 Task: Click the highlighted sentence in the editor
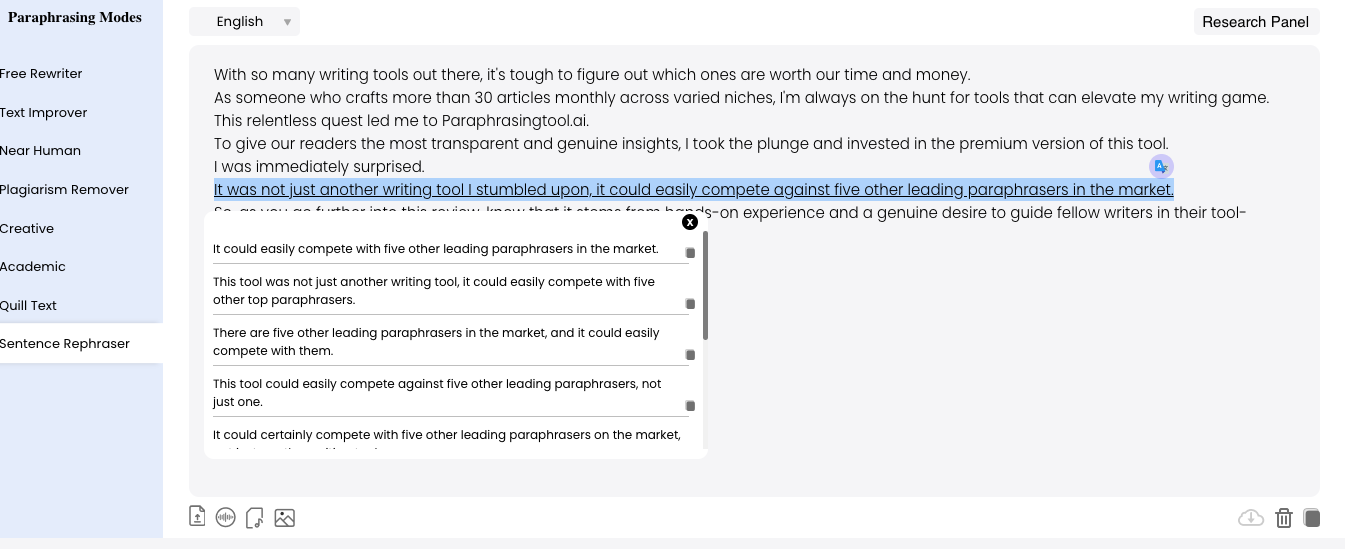(x=693, y=189)
